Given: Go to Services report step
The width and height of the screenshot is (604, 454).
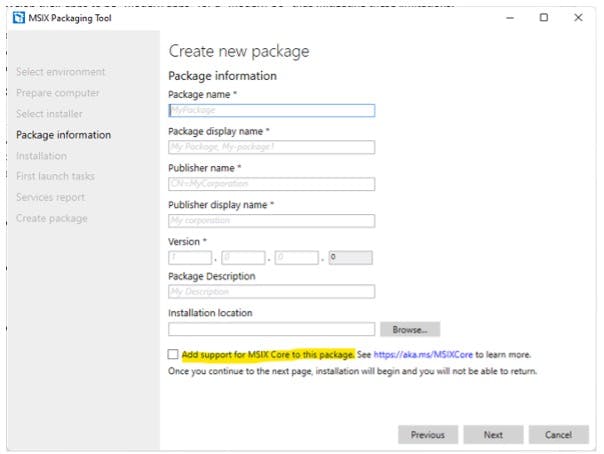Looking at the screenshot, I should [50, 198].
